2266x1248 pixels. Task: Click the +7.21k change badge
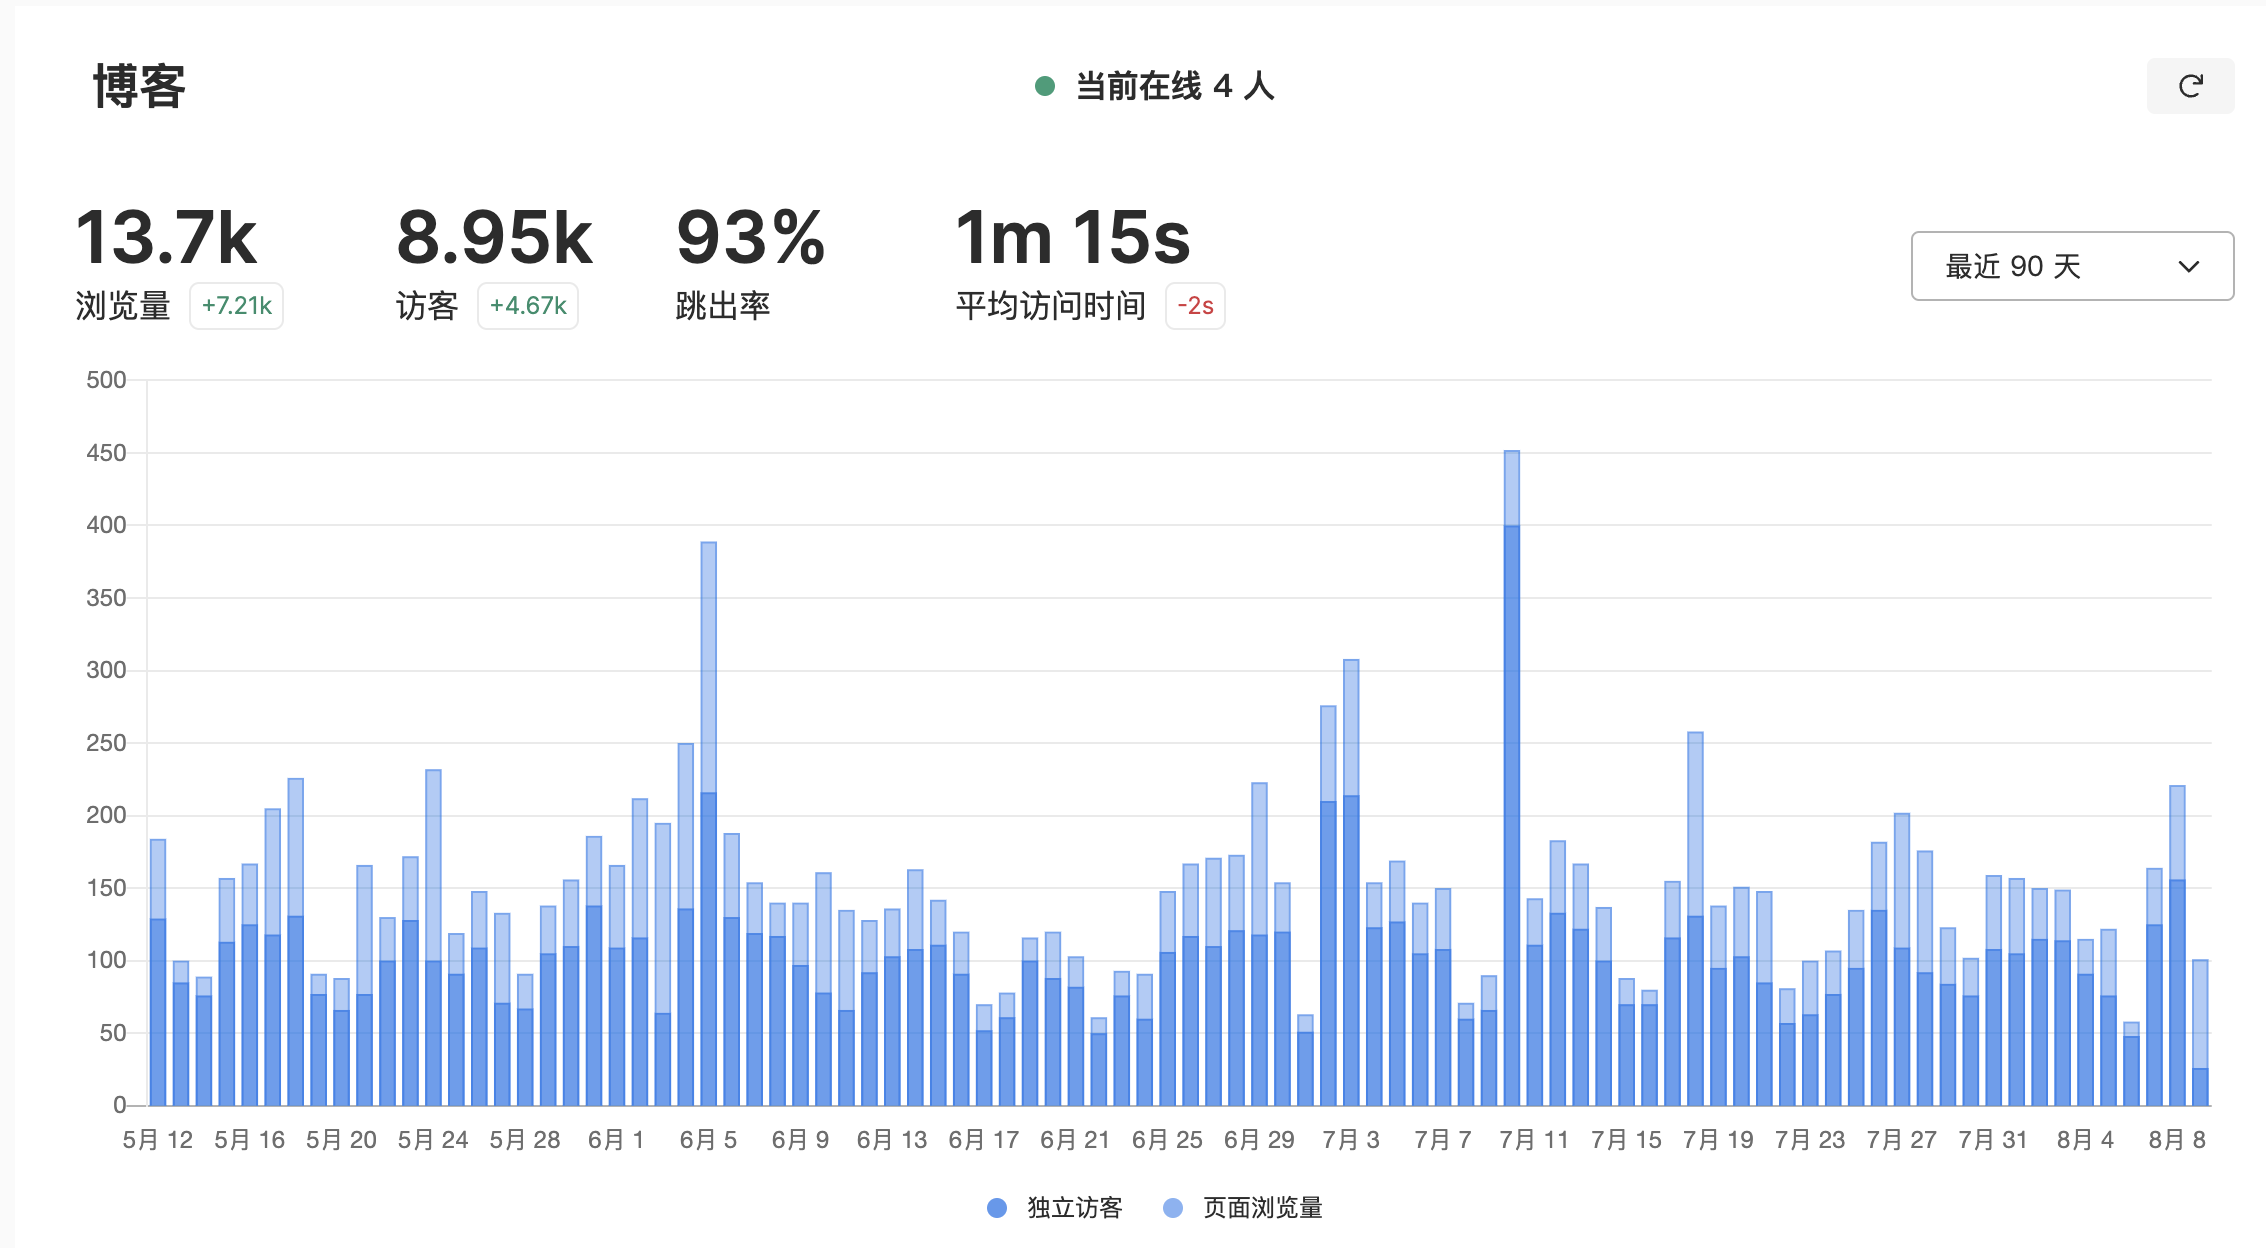[x=236, y=306]
